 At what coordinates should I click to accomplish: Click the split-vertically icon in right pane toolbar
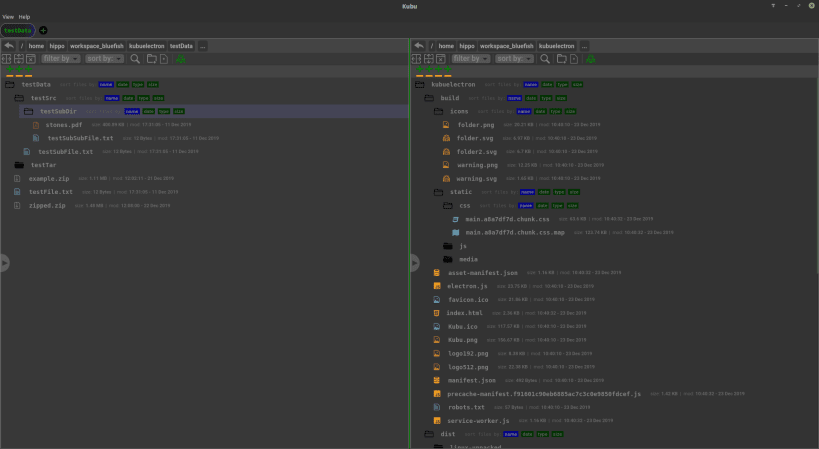click(x=429, y=59)
